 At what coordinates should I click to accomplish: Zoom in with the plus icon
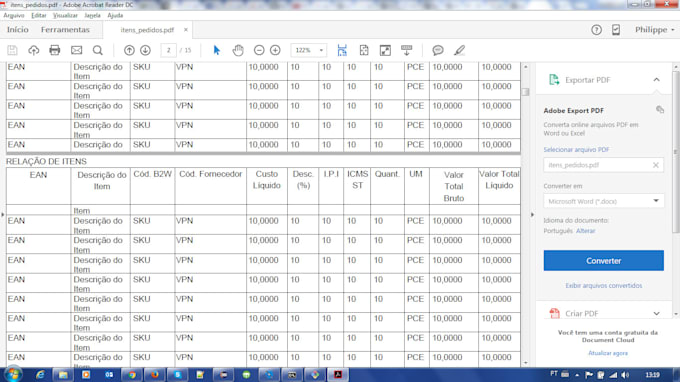pyautogui.click(x=275, y=50)
